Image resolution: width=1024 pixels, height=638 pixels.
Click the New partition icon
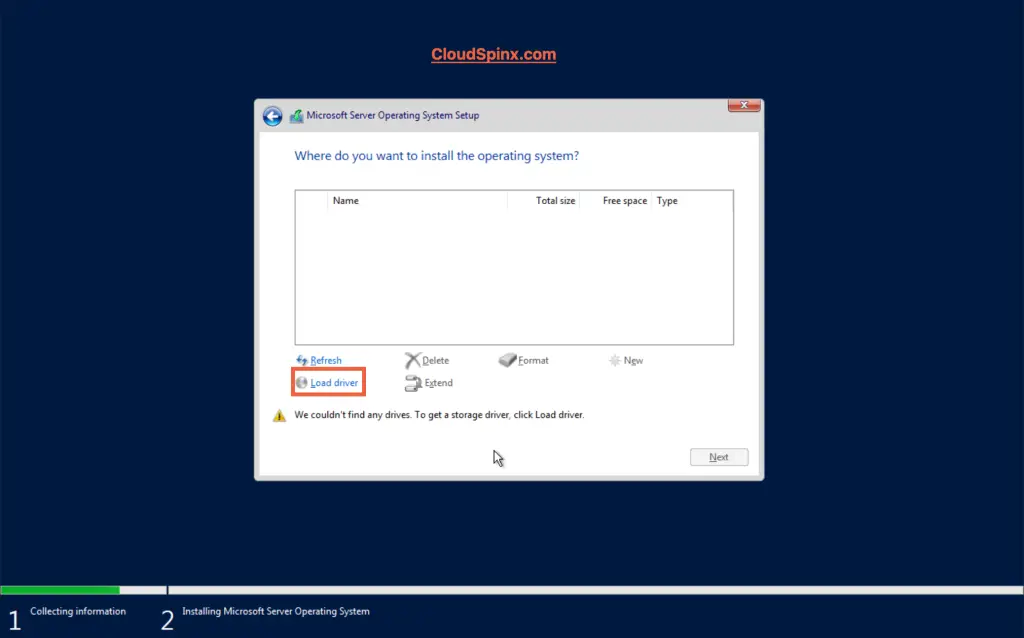click(612, 360)
